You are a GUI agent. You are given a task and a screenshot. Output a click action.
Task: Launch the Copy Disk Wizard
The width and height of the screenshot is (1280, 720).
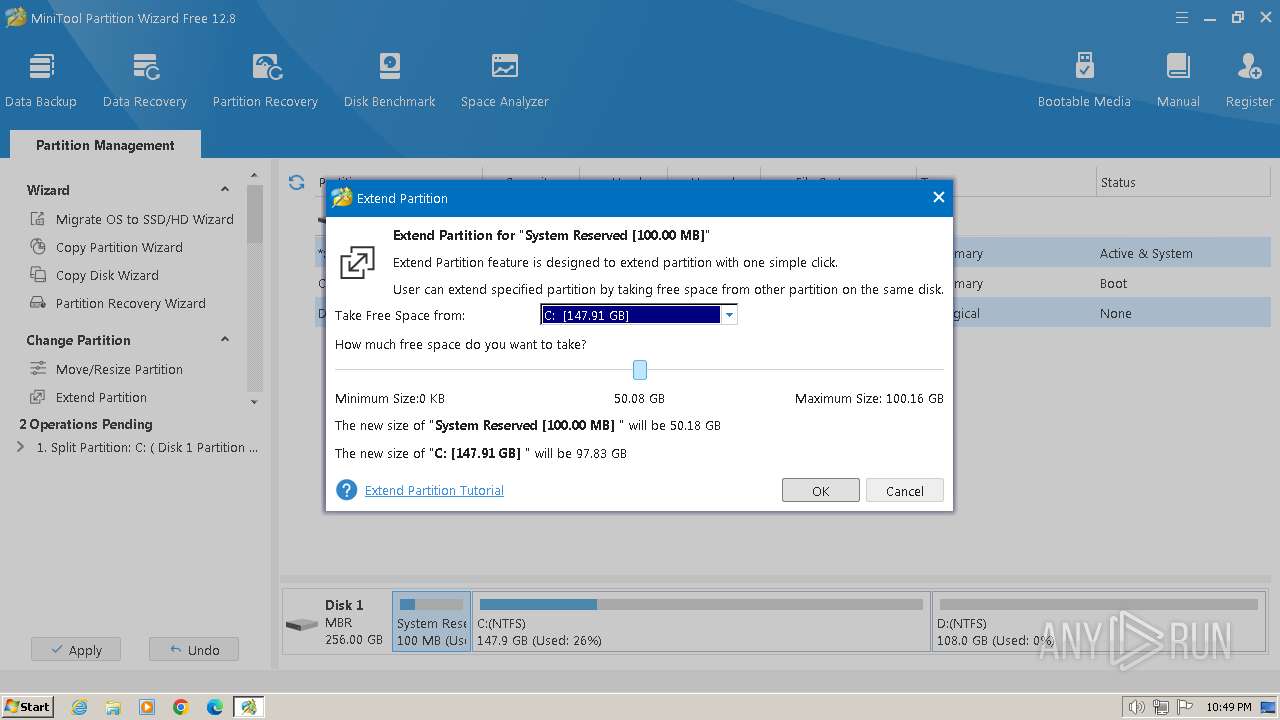95,275
